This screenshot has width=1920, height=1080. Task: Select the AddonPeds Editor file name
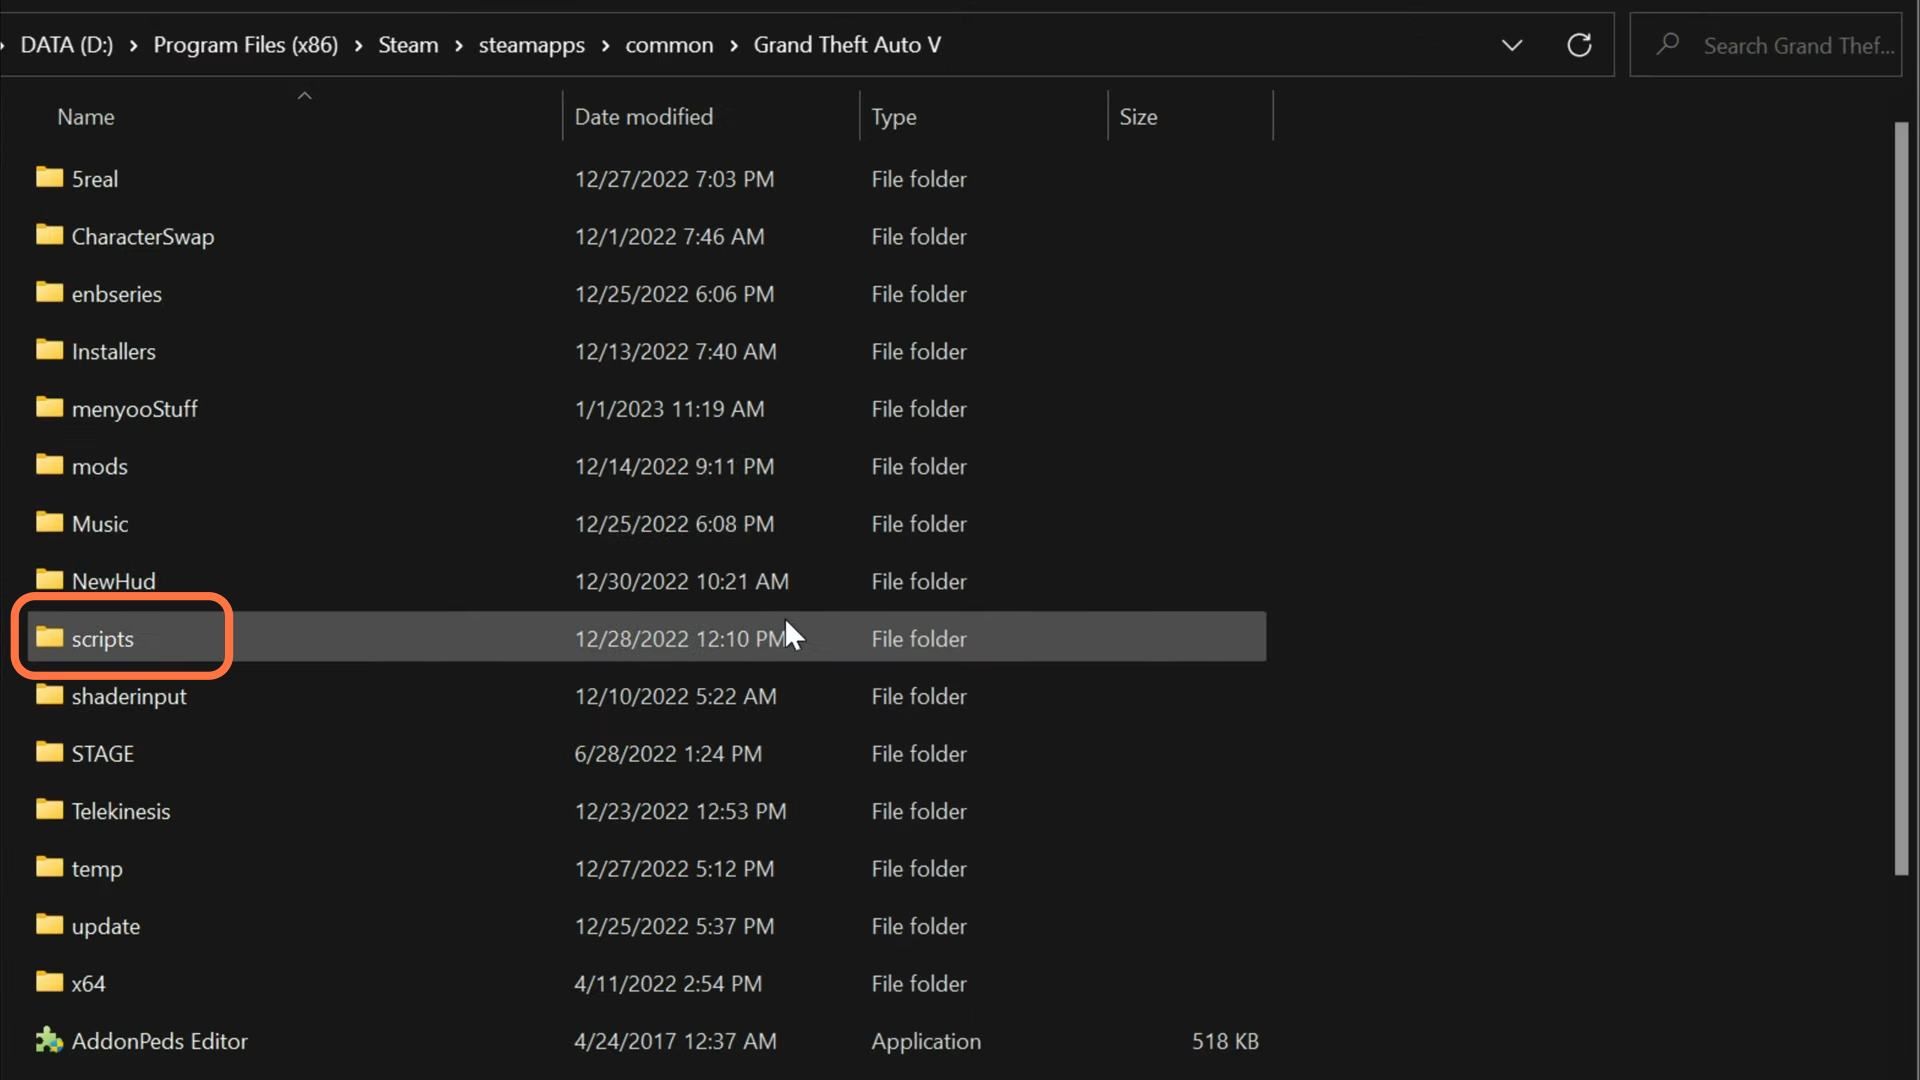pyautogui.click(x=160, y=1041)
